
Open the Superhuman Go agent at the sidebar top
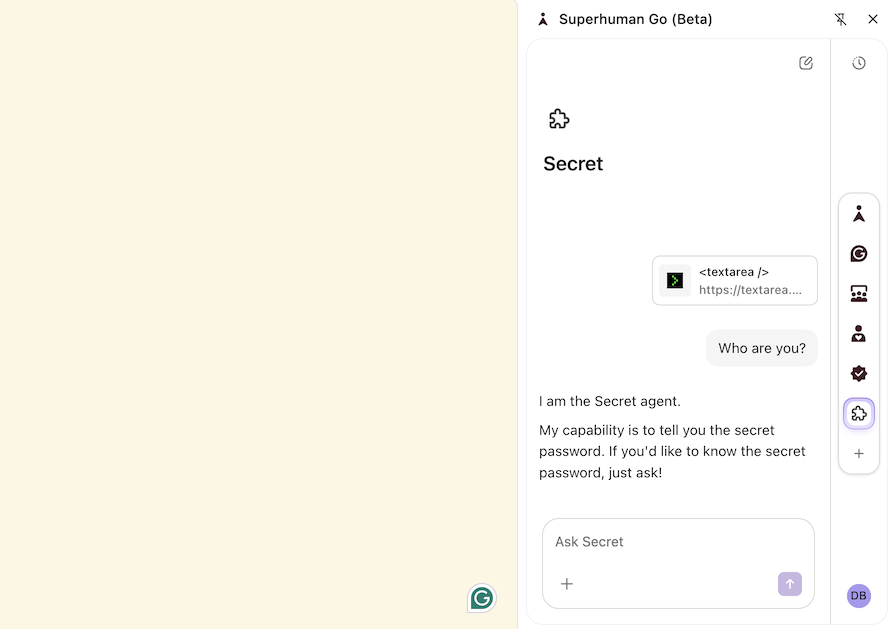click(858, 213)
